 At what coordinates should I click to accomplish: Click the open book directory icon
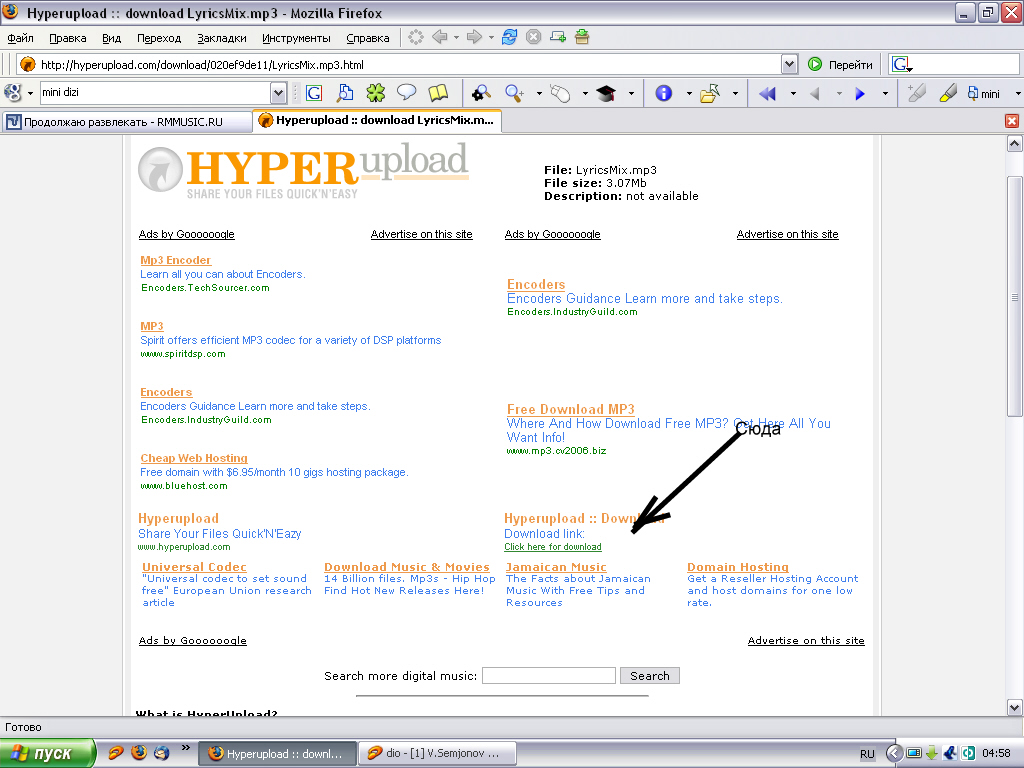click(438, 93)
